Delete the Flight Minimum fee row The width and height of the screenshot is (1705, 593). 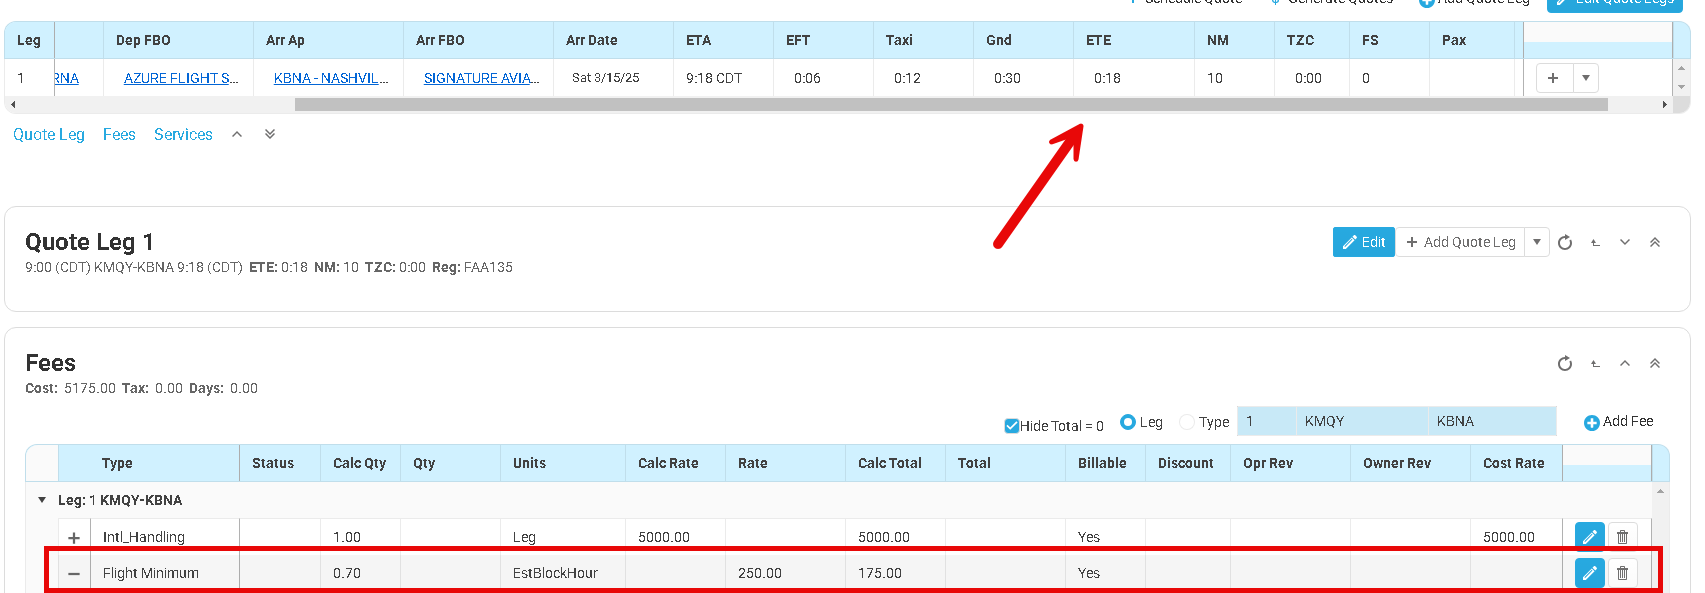tap(1622, 573)
